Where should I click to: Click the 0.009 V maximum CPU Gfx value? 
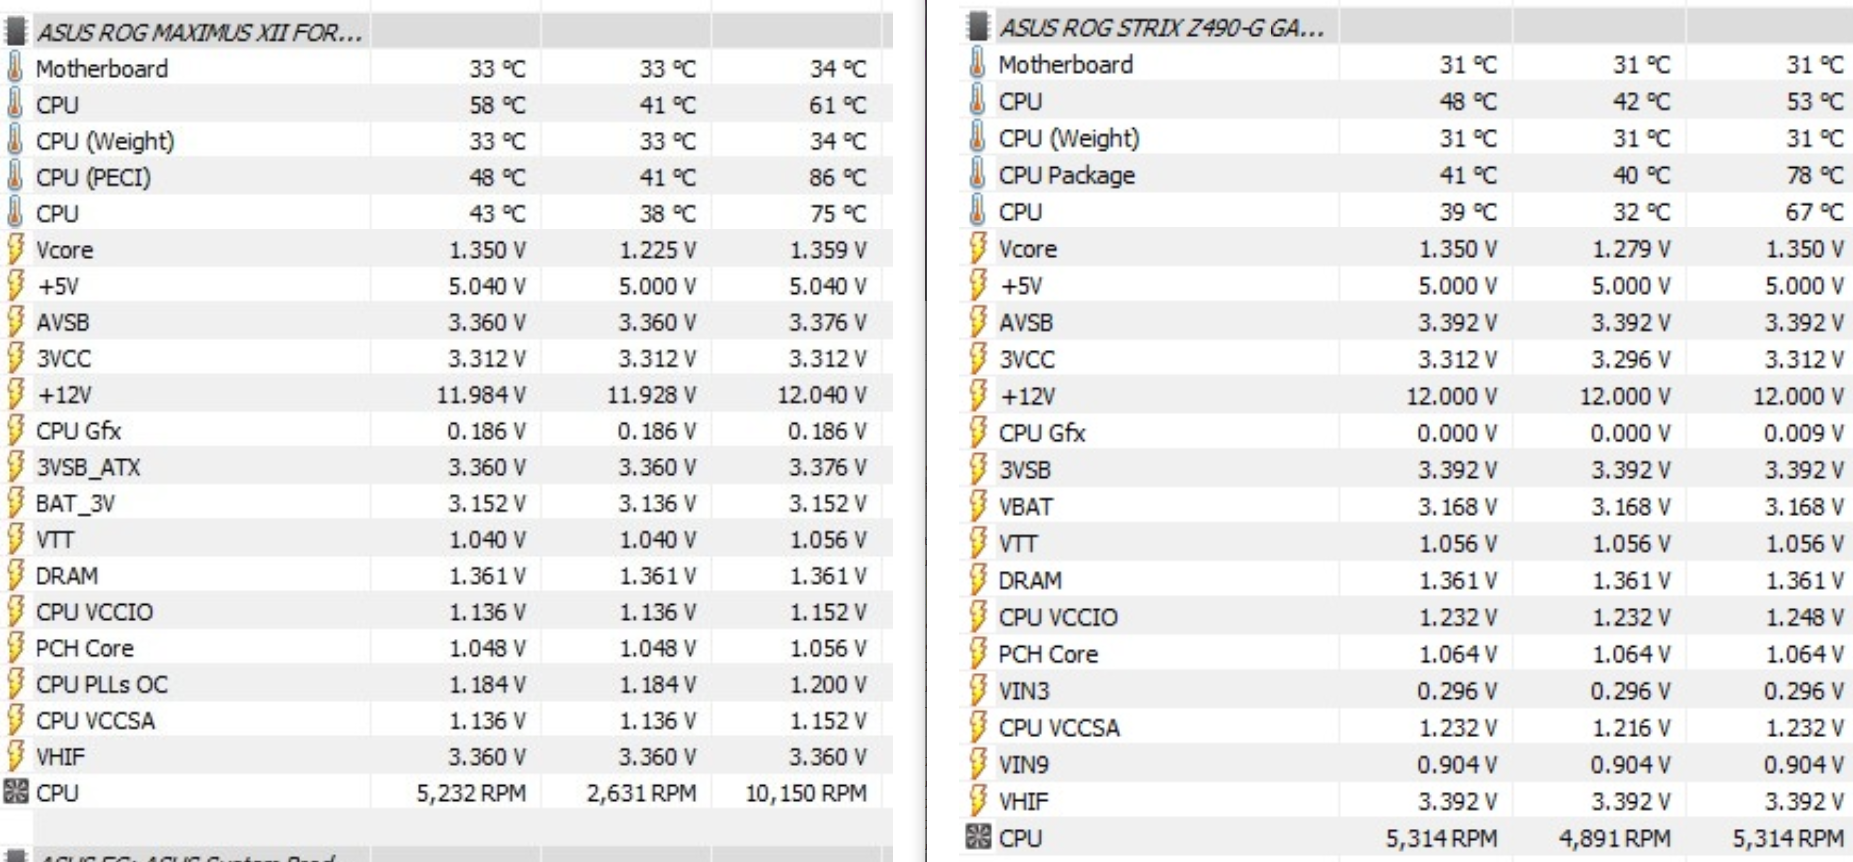point(1804,433)
